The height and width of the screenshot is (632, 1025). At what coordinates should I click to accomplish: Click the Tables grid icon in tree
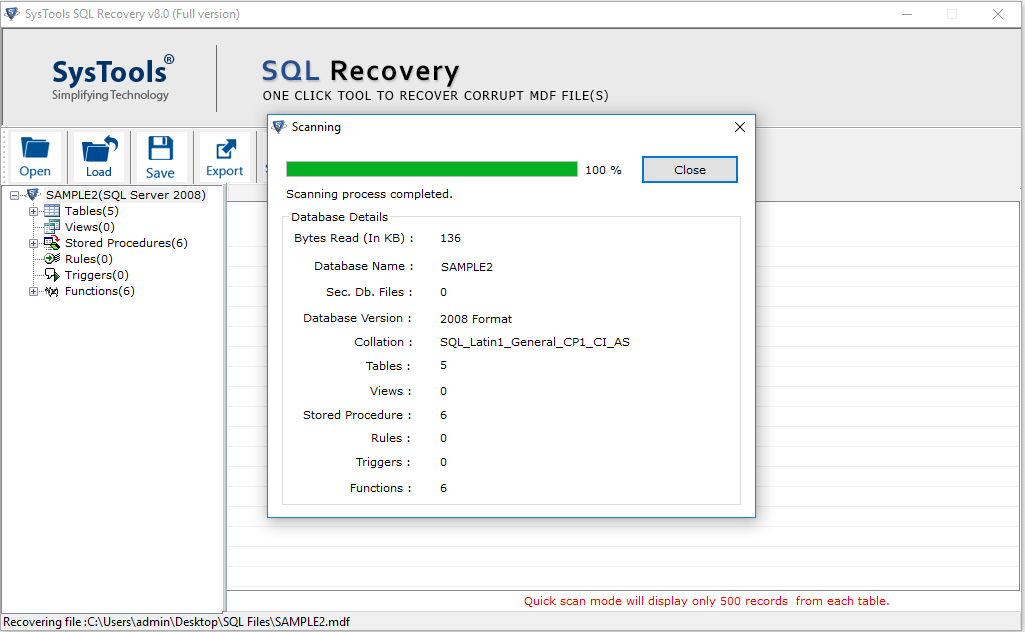coord(52,211)
